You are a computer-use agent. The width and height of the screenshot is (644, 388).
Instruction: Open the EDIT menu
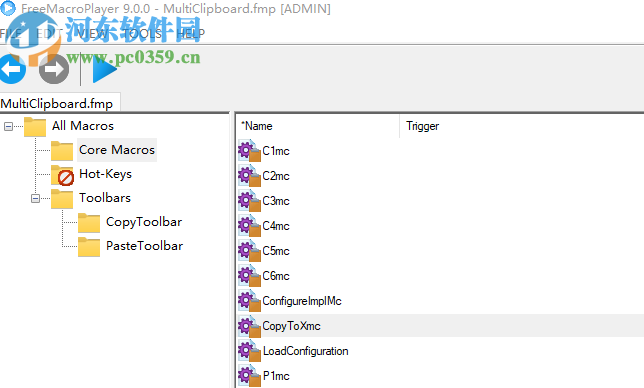[x=50, y=34]
